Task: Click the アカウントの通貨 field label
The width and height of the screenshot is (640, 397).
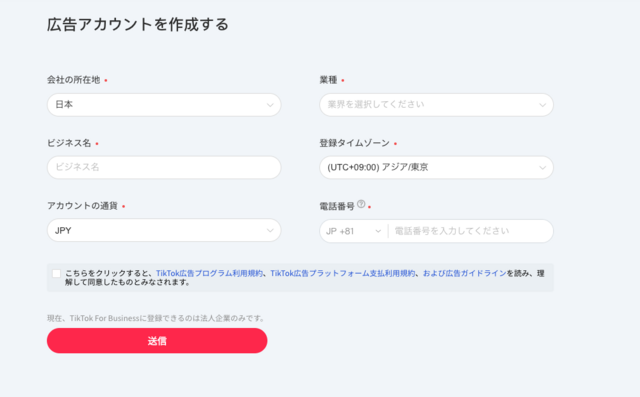Action: [x=82, y=206]
